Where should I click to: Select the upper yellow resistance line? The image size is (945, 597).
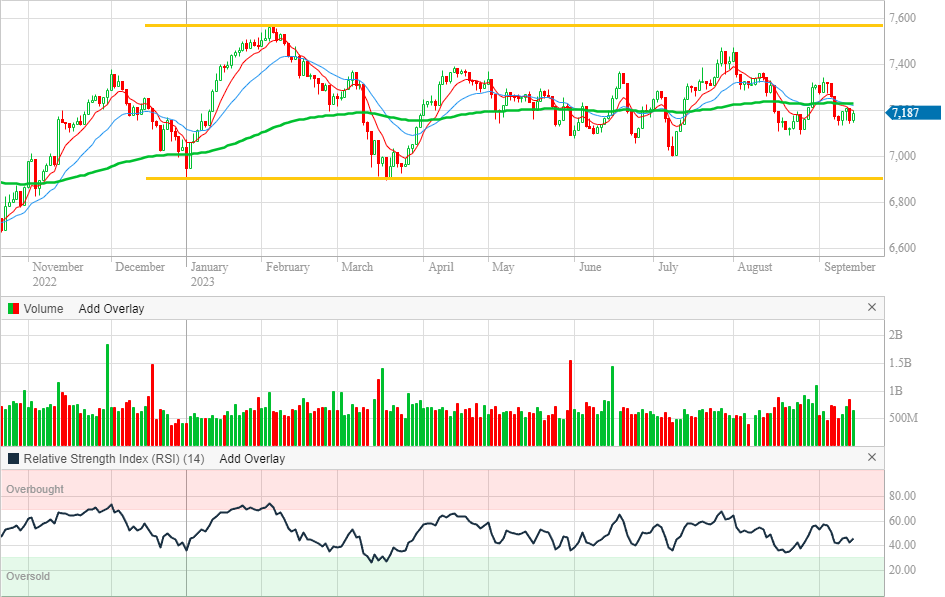tap(500, 25)
